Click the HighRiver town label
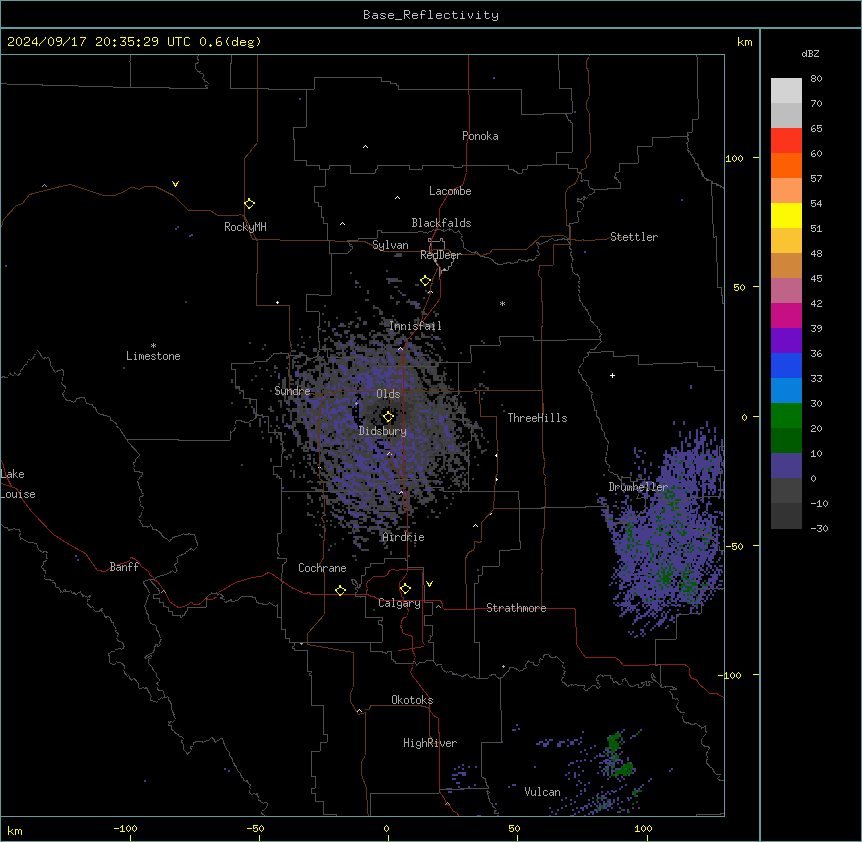 click(430, 743)
